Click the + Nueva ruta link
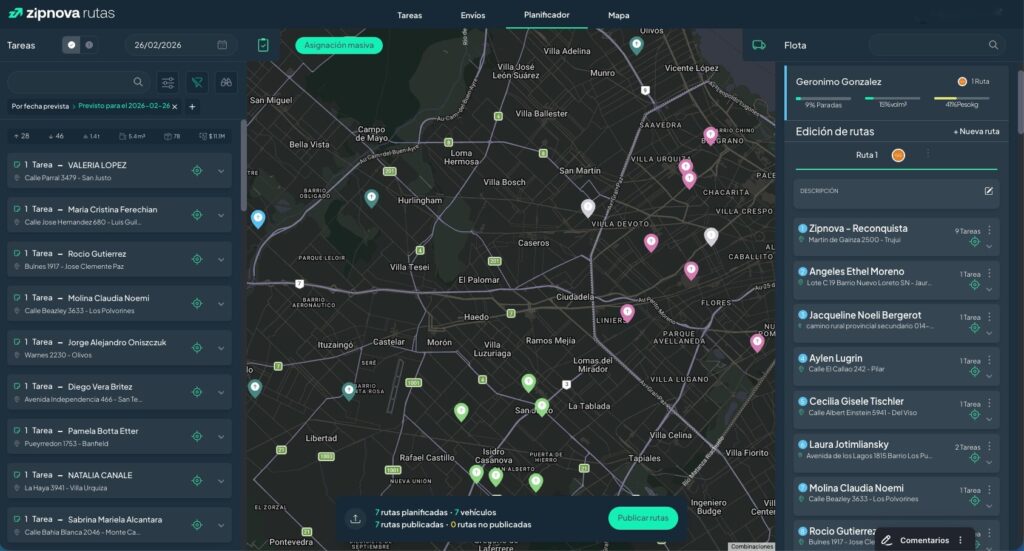The height and width of the screenshot is (551, 1024). (976, 131)
